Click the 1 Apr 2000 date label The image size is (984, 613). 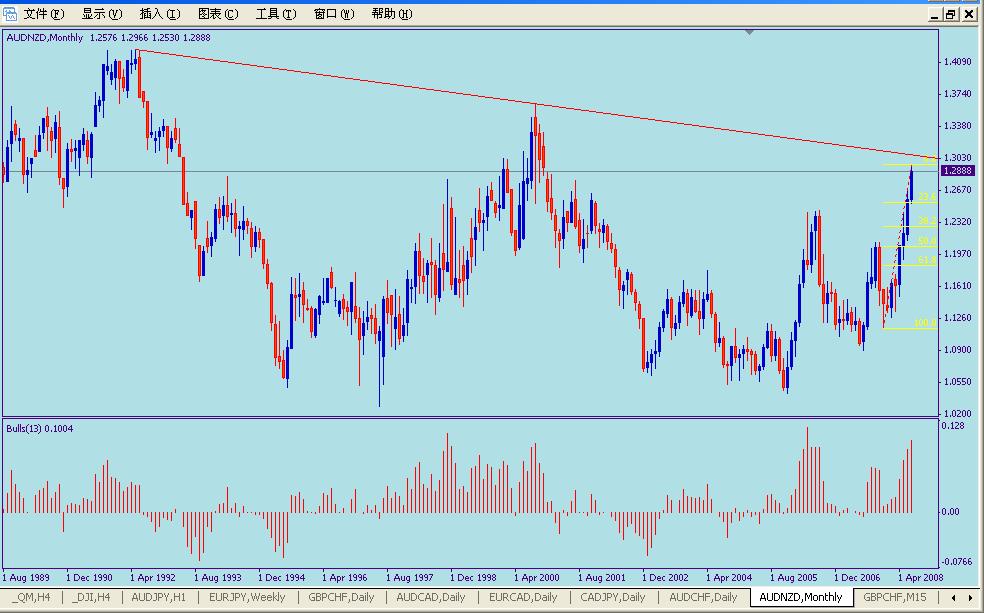click(537, 577)
